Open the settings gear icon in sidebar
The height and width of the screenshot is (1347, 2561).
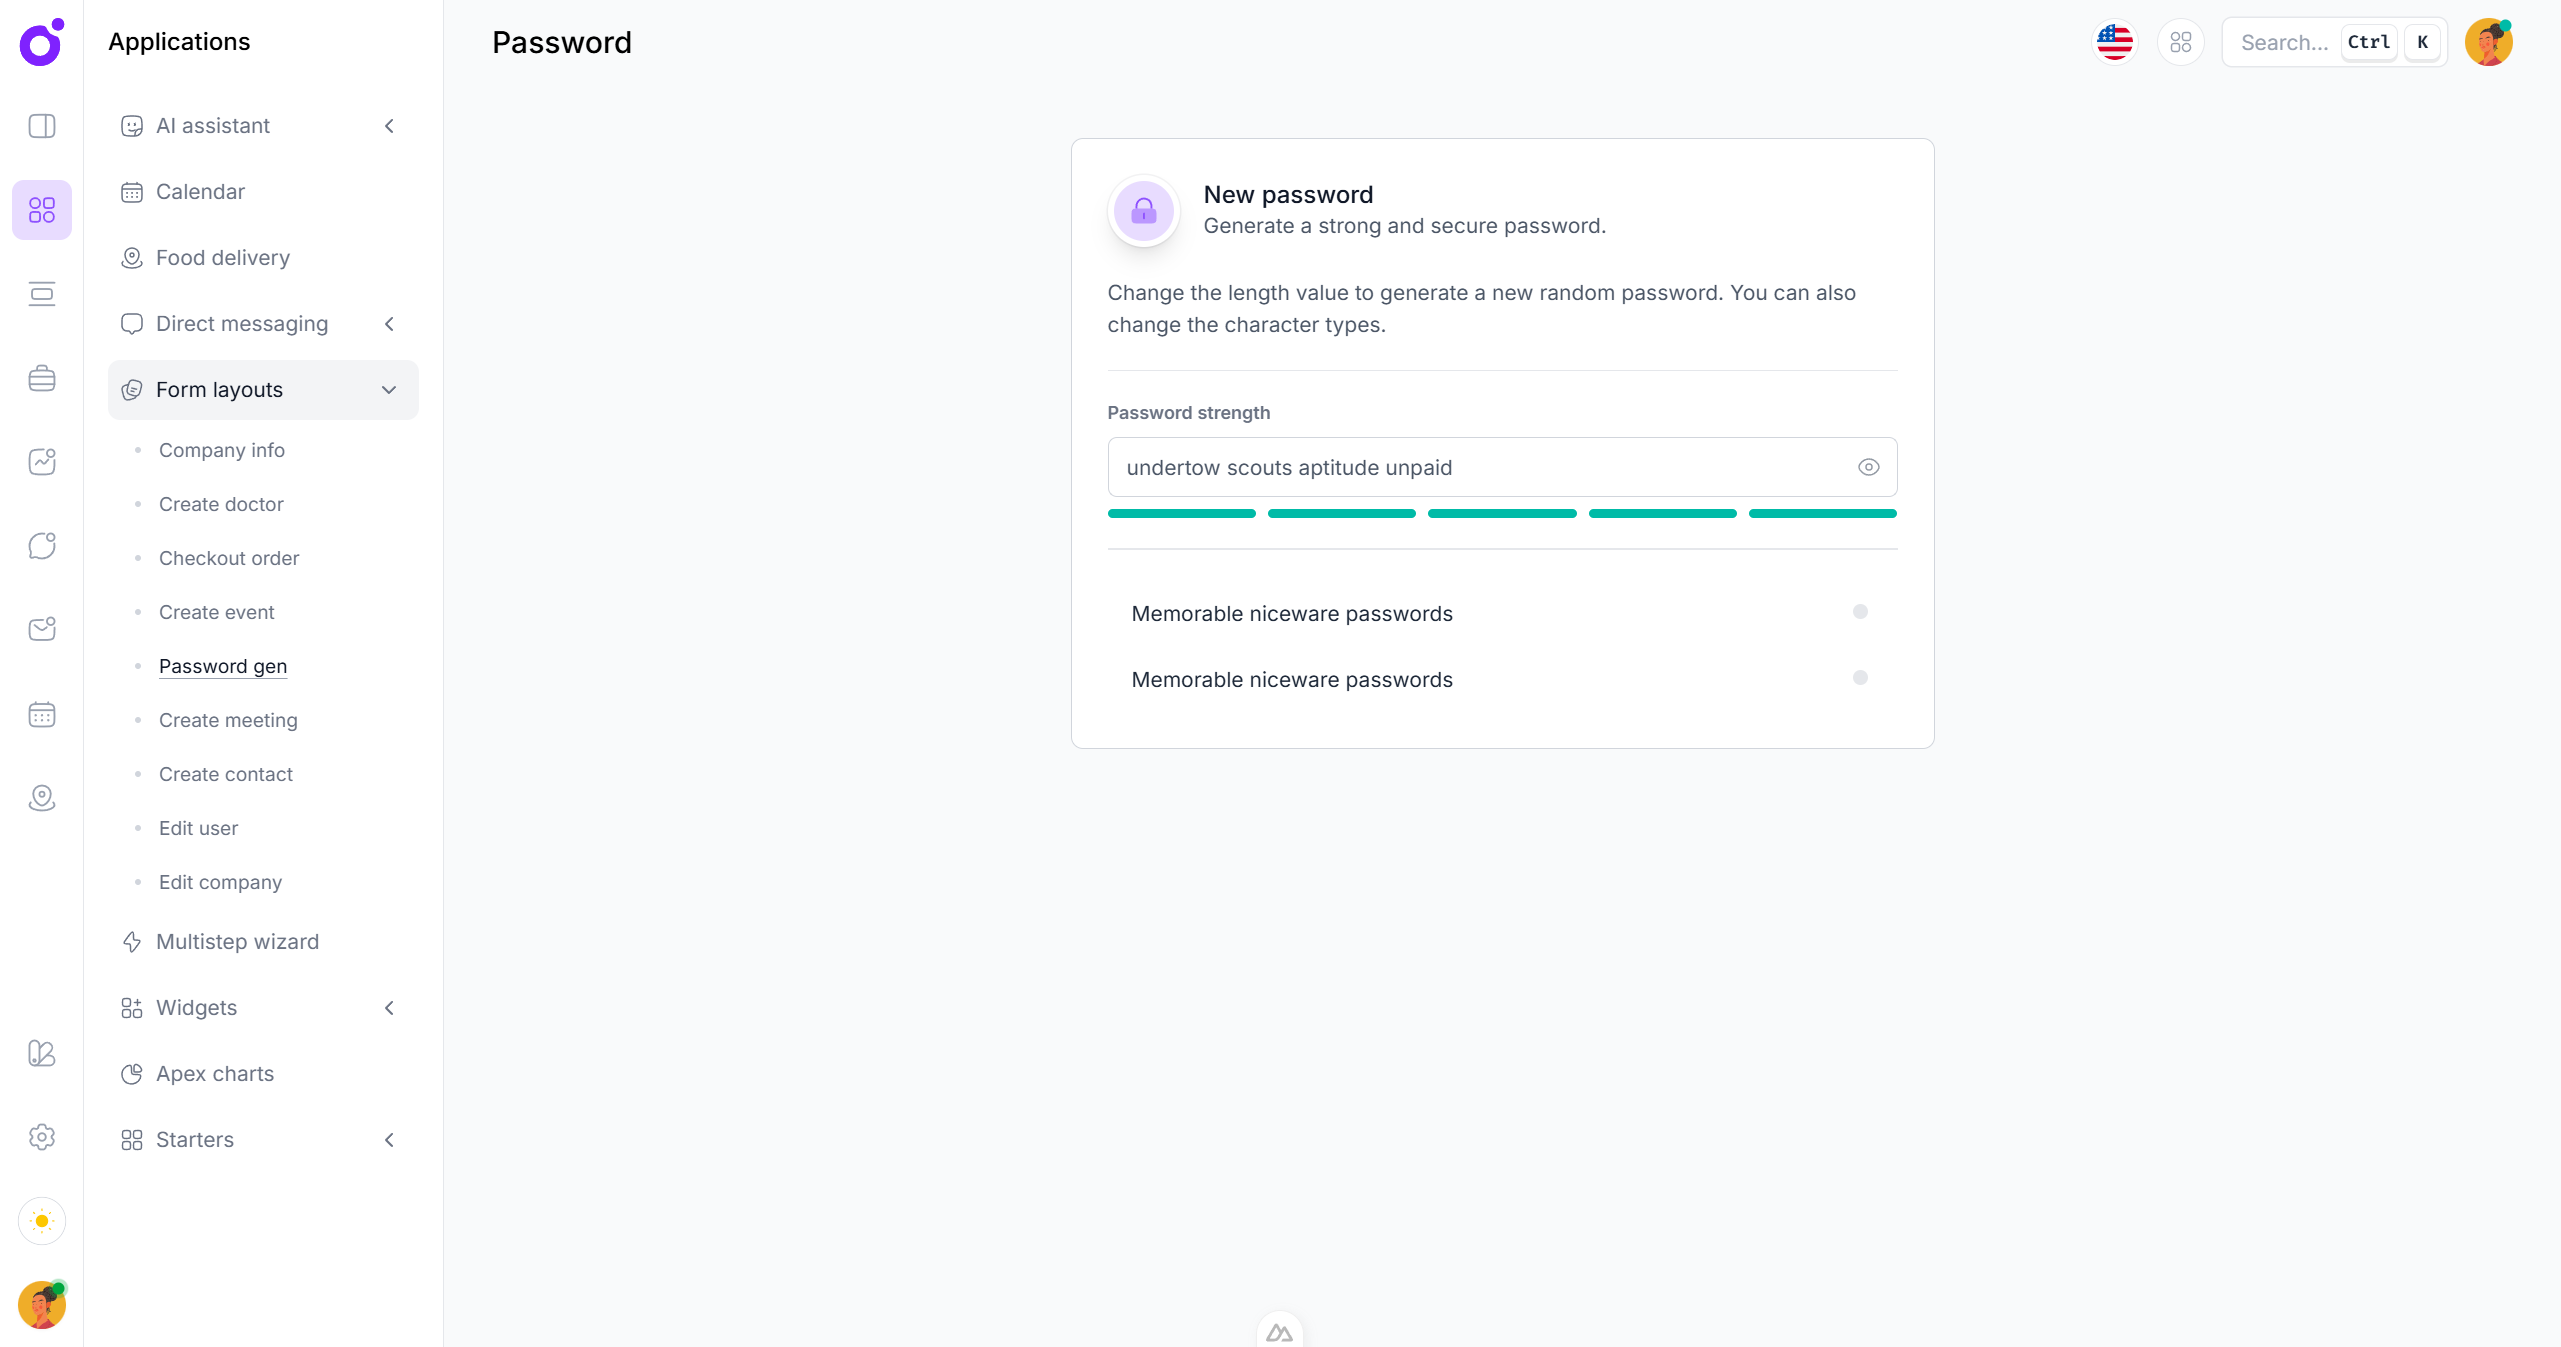pyautogui.click(x=42, y=1137)
